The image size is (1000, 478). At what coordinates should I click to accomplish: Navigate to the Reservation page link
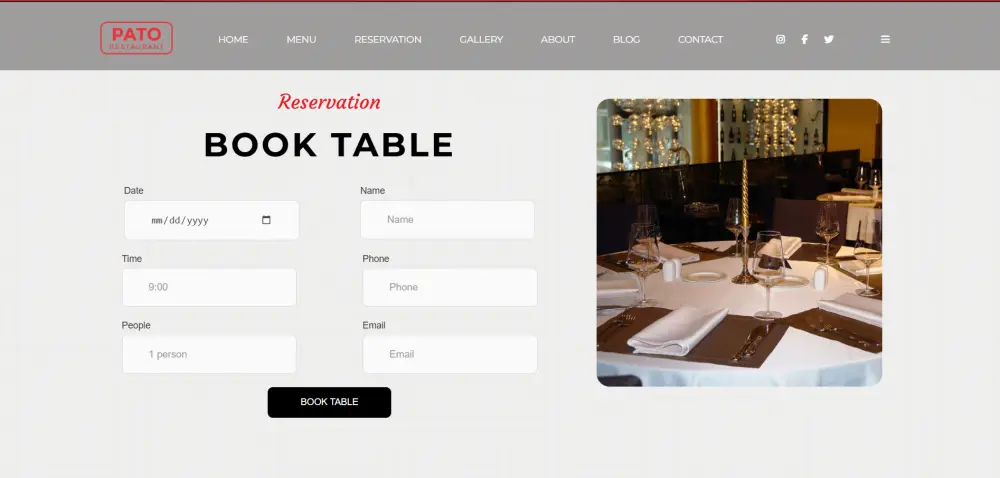click(388, 40)
